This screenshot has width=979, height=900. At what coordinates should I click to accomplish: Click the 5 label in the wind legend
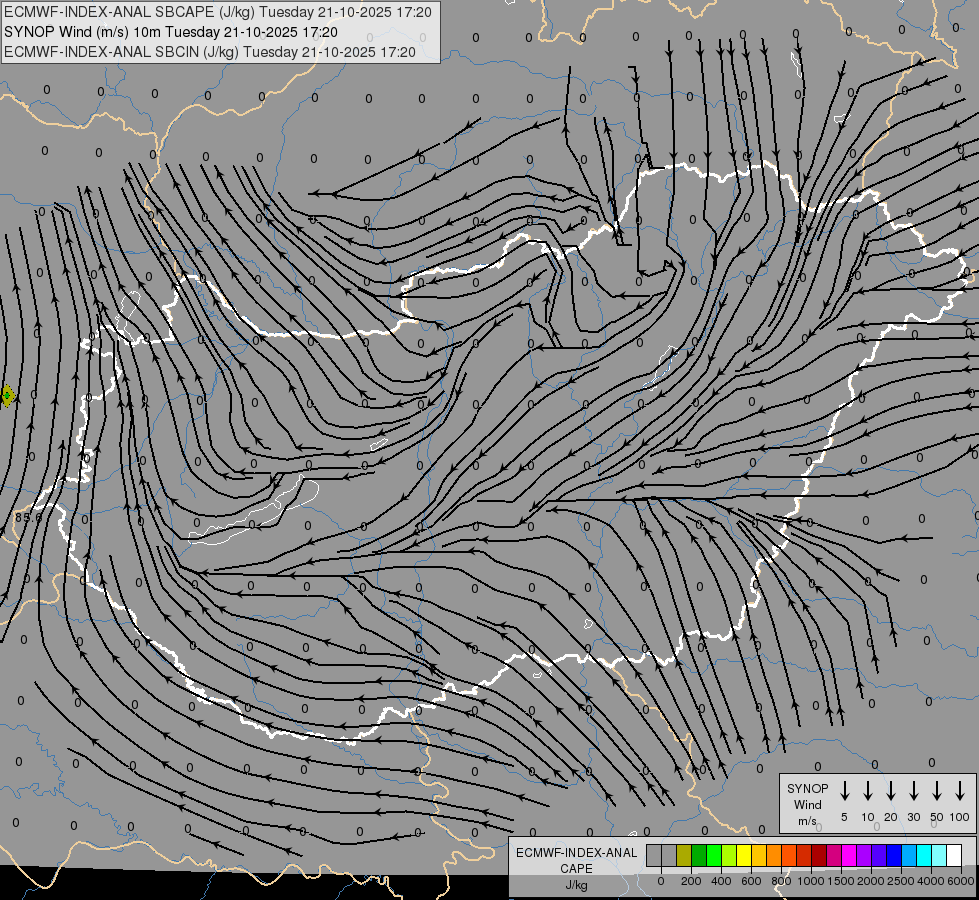[844, 817]
